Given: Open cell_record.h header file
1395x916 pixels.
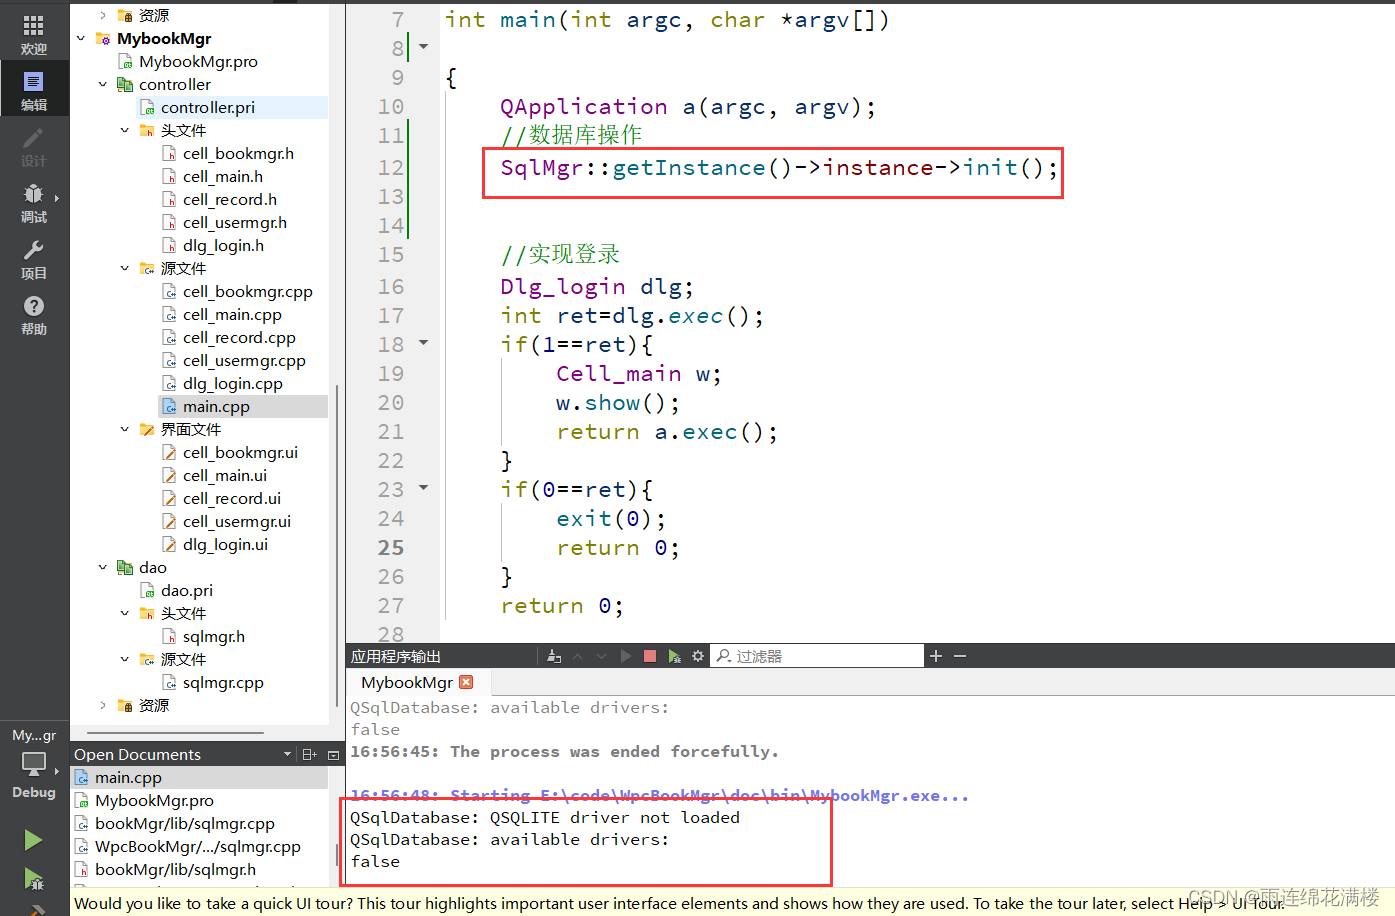Looking at the screenshot, I should click(229, 199).
